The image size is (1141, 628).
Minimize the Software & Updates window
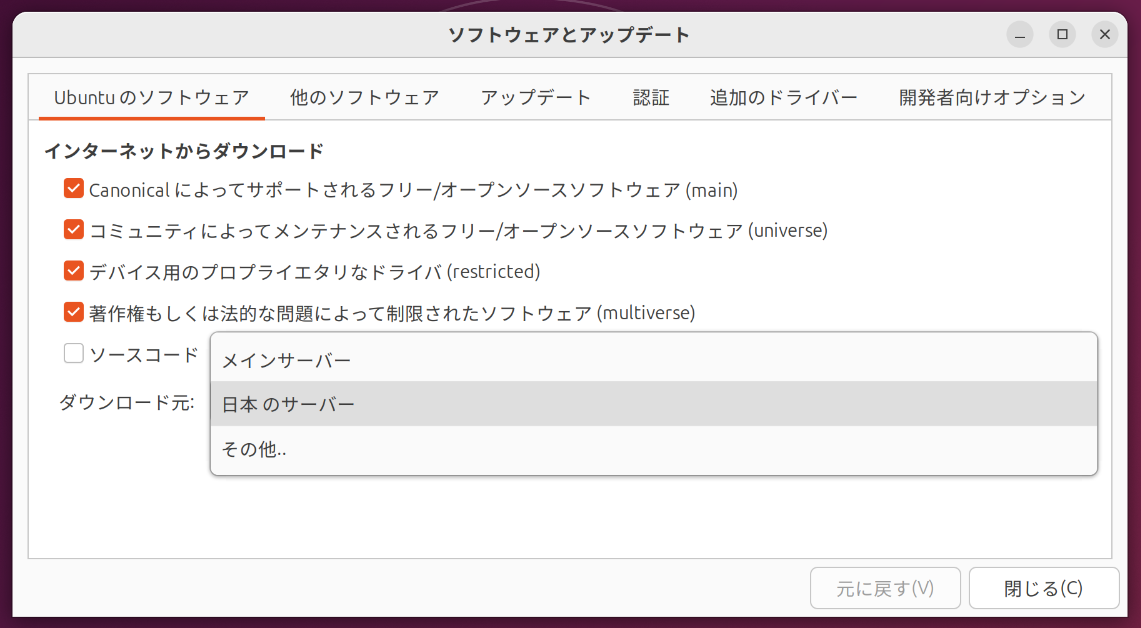coord(1020,35)
